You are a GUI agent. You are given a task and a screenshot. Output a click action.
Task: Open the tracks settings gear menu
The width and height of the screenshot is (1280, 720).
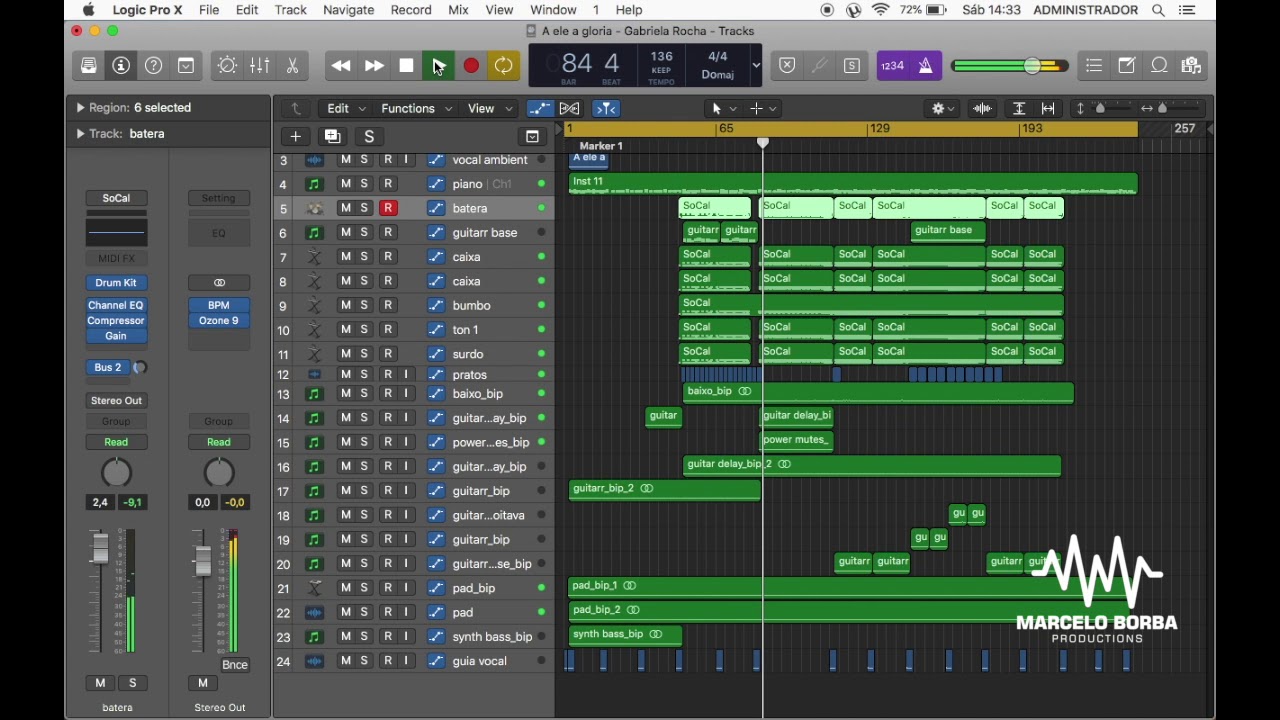pyautogui.click(x=943, y=108)
